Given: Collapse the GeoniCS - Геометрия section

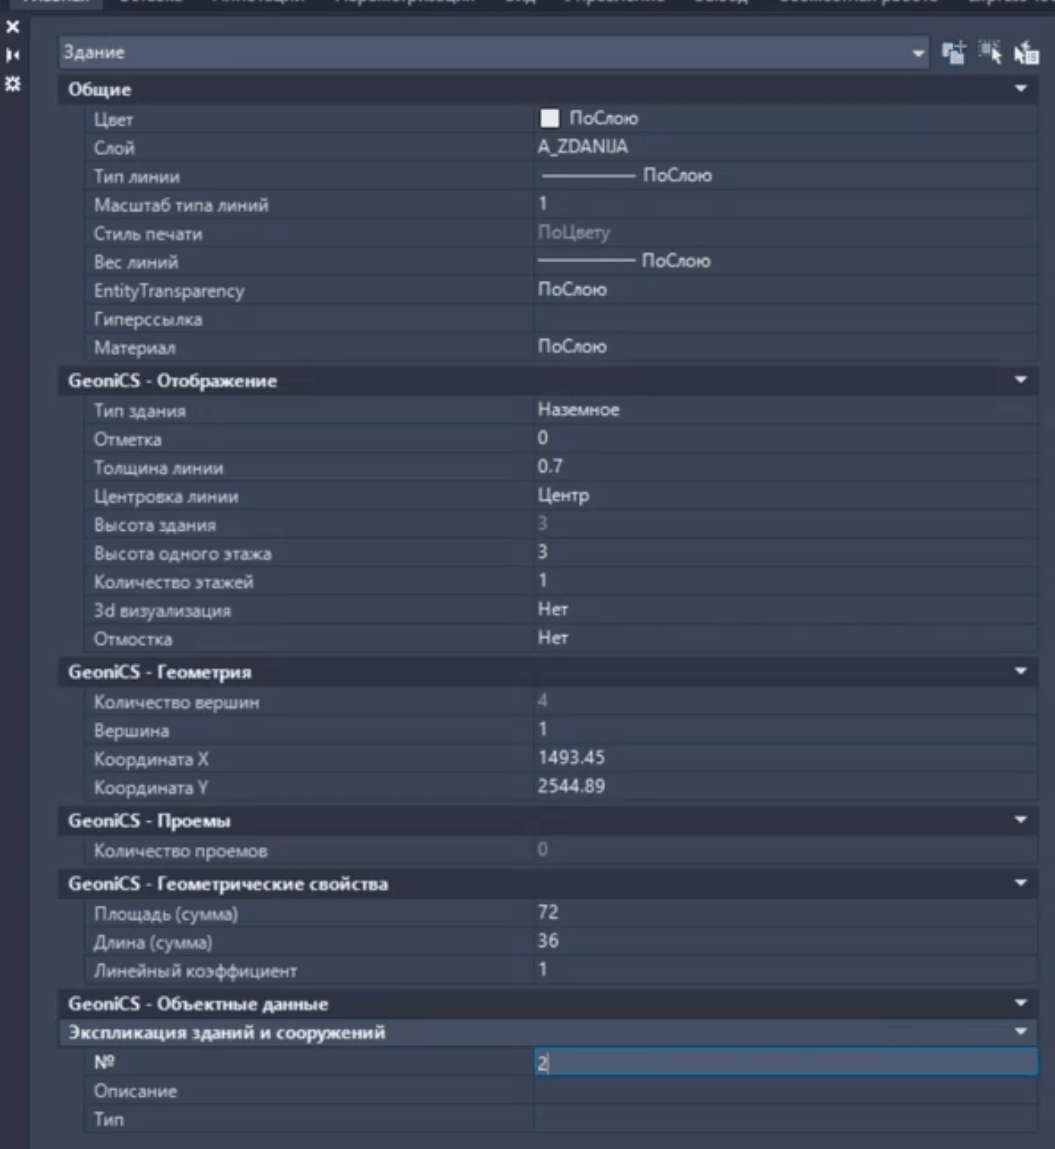Looking at the screenshot, I should coord(1020,673).
